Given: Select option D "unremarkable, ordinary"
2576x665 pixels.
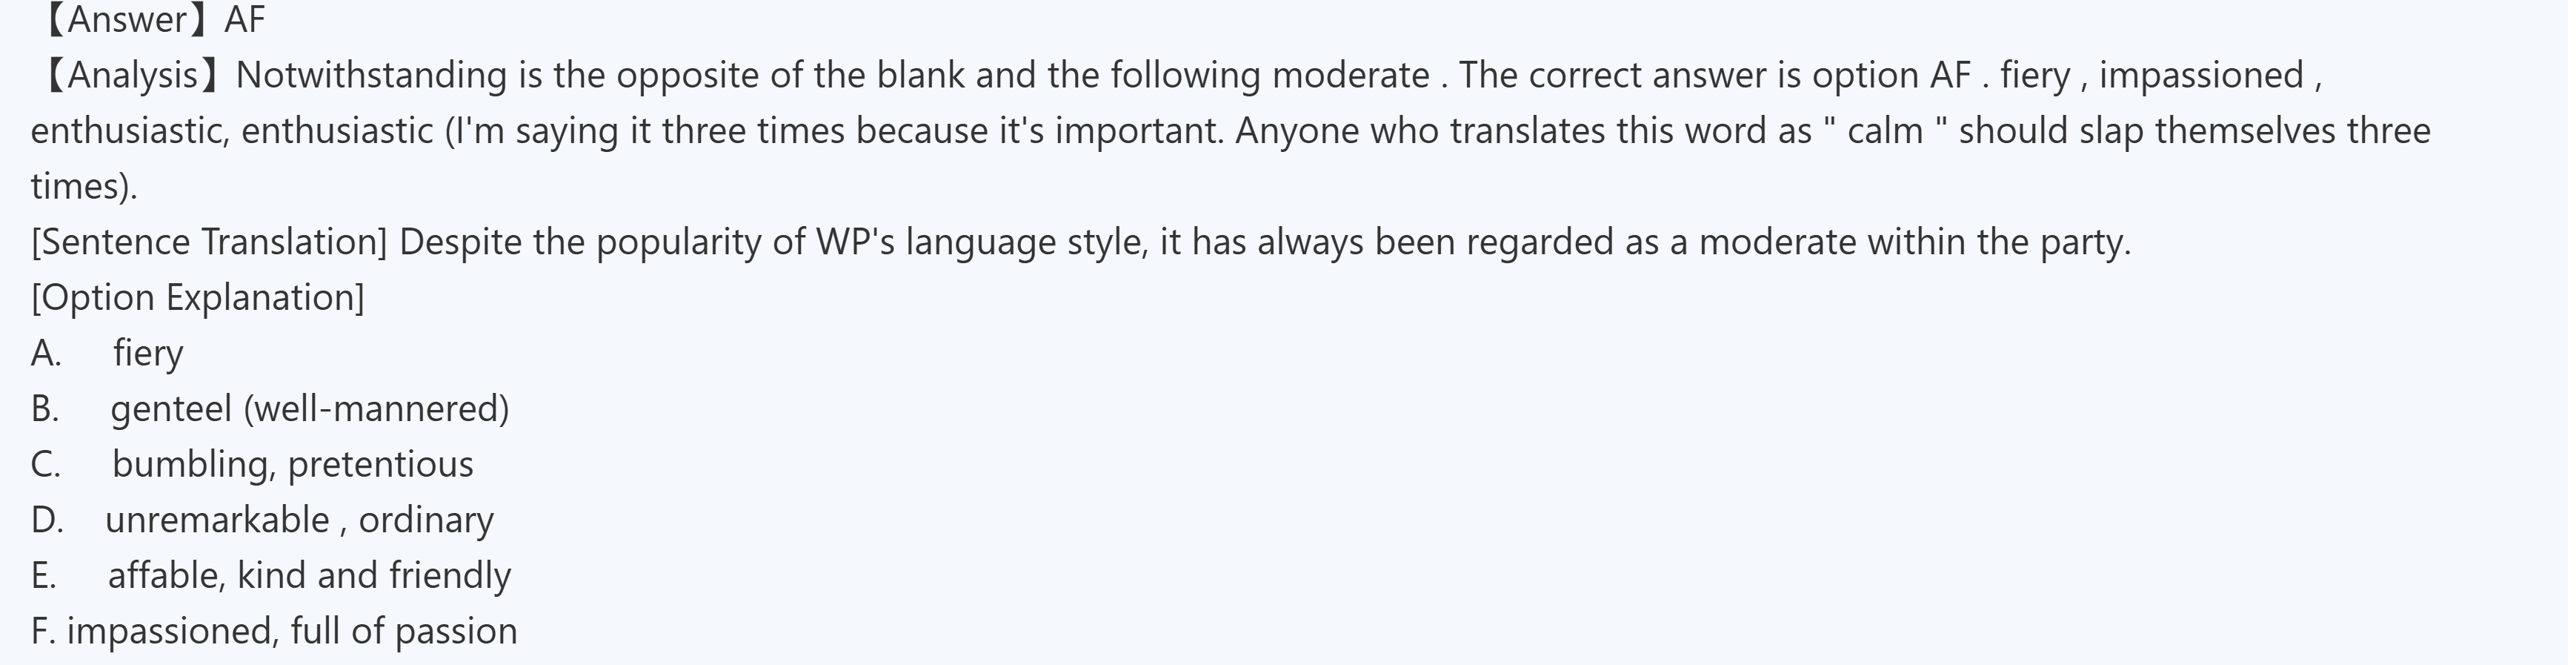Looking at the screenshot, I should [x=299, y=520].
